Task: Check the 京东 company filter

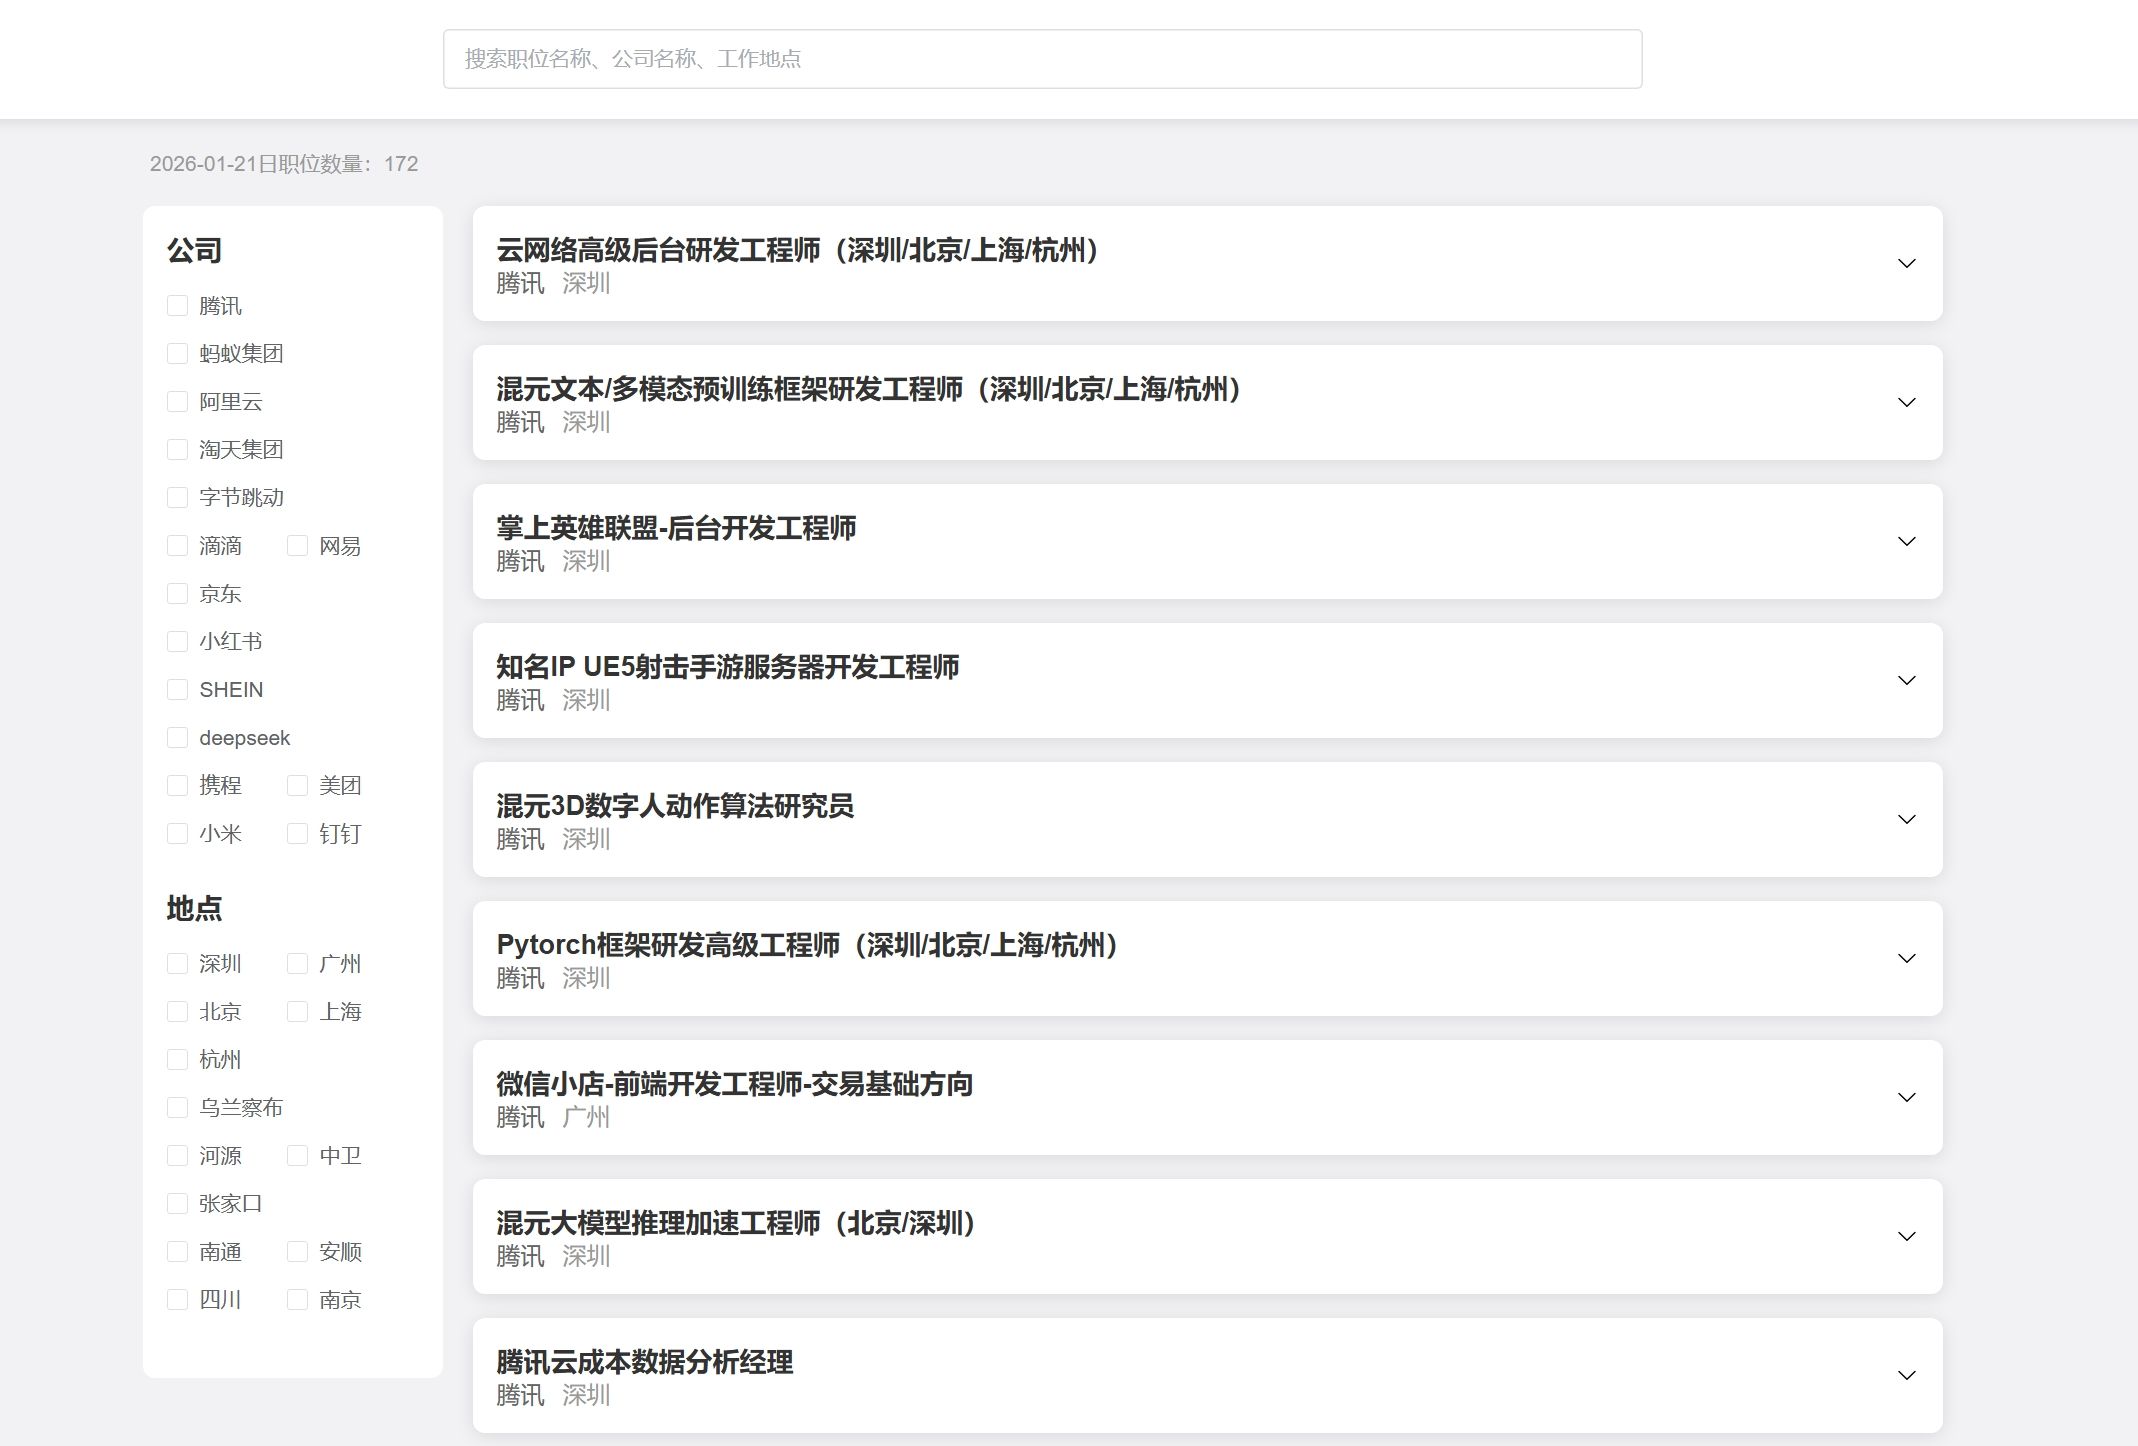Action: (178, 594)
